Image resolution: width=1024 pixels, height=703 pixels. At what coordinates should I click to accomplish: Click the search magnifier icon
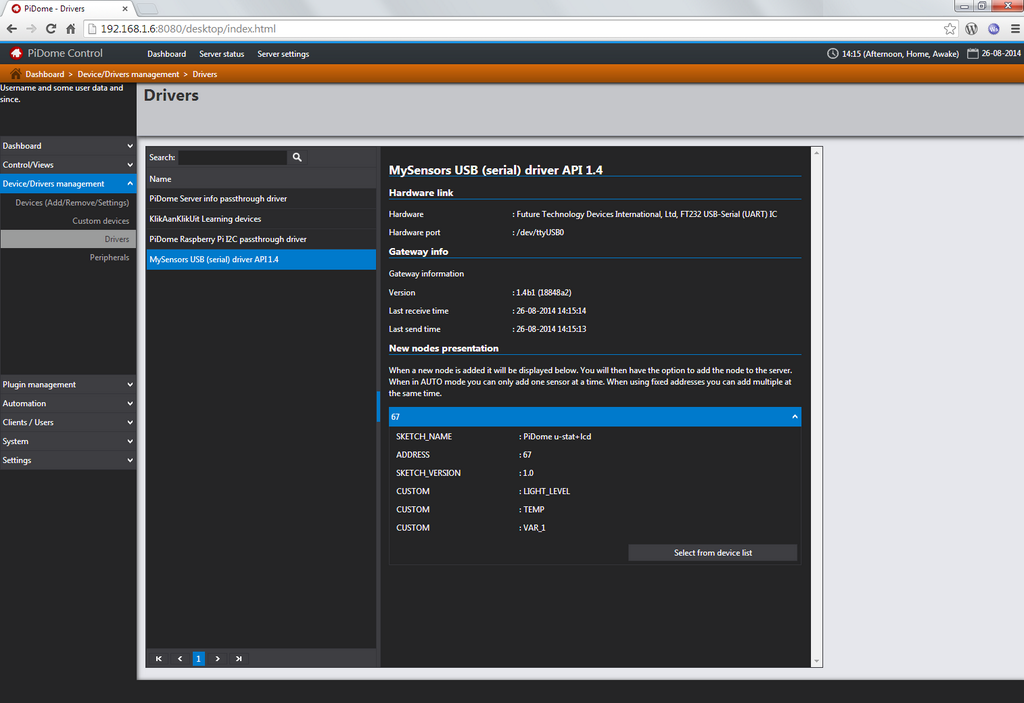pos(297,157)
